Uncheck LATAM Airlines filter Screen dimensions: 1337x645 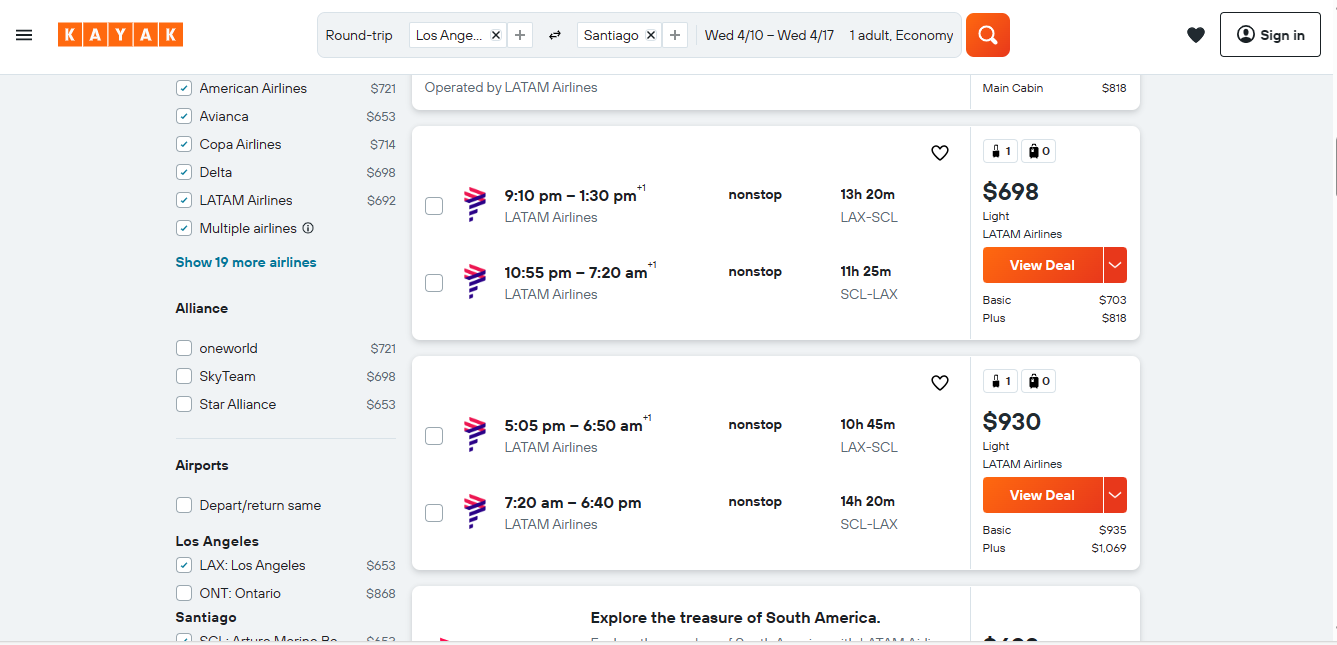point(184,200)
